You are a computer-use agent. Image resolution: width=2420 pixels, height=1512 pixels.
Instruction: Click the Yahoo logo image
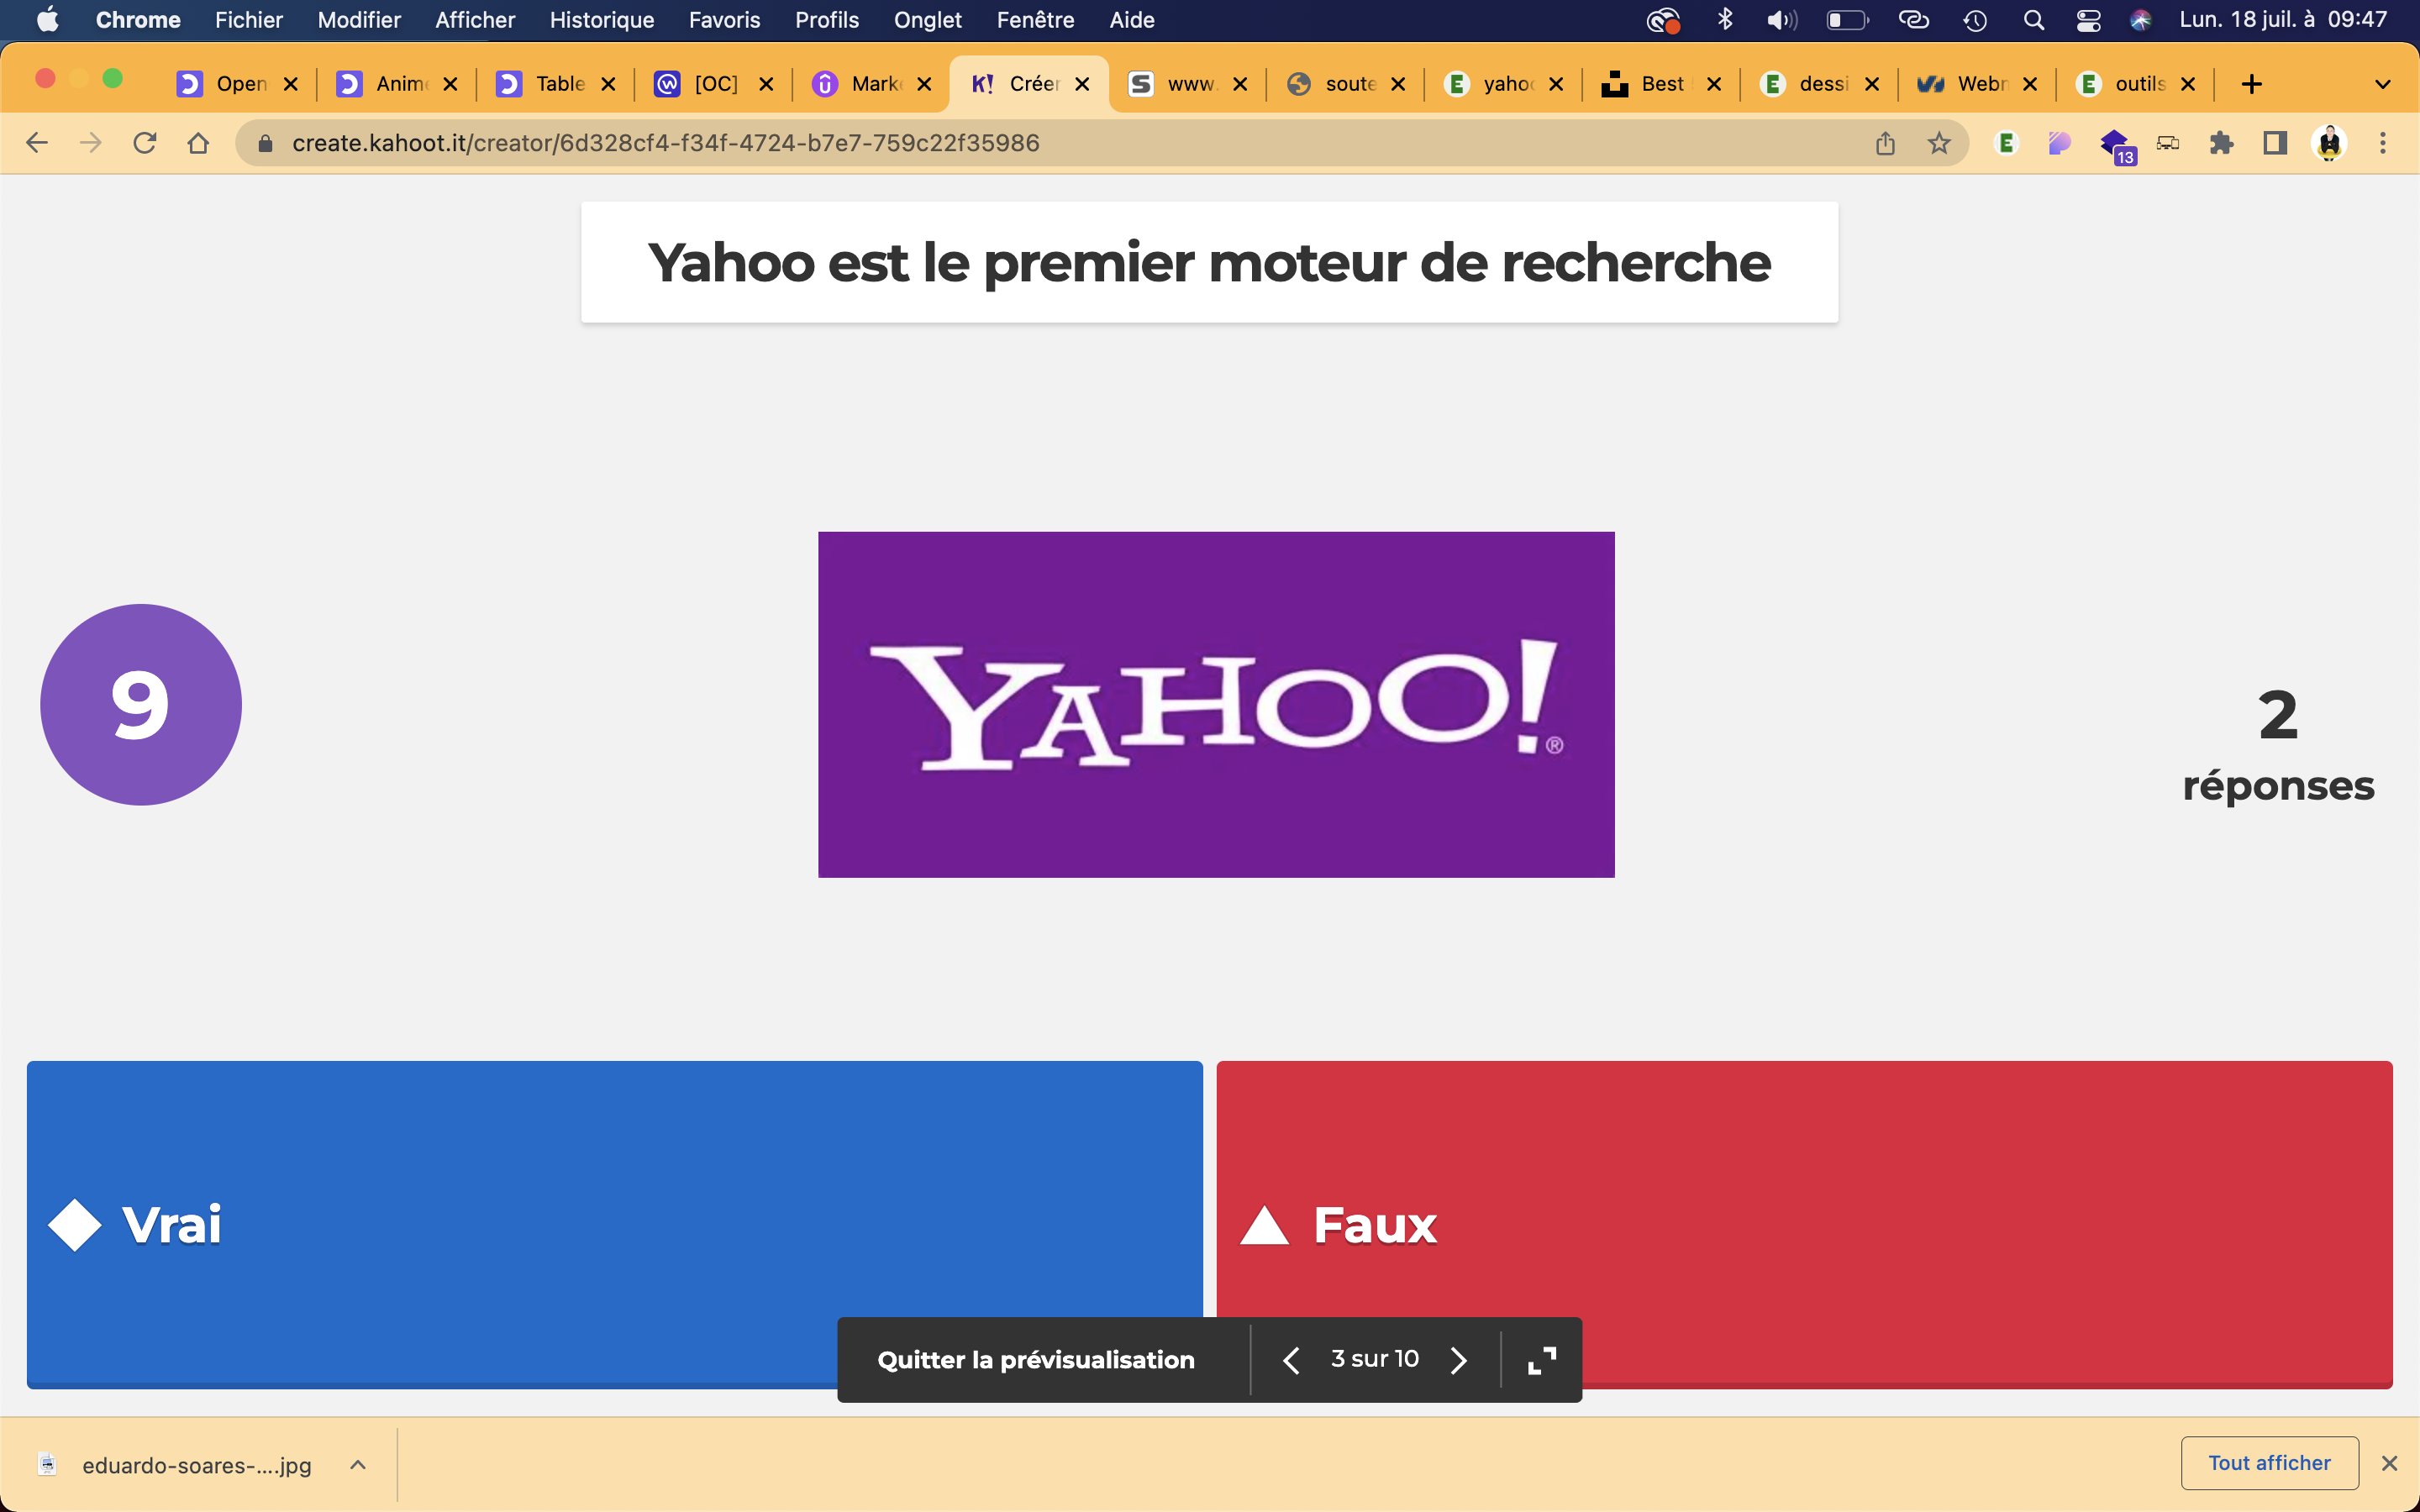click(1216, 704)
